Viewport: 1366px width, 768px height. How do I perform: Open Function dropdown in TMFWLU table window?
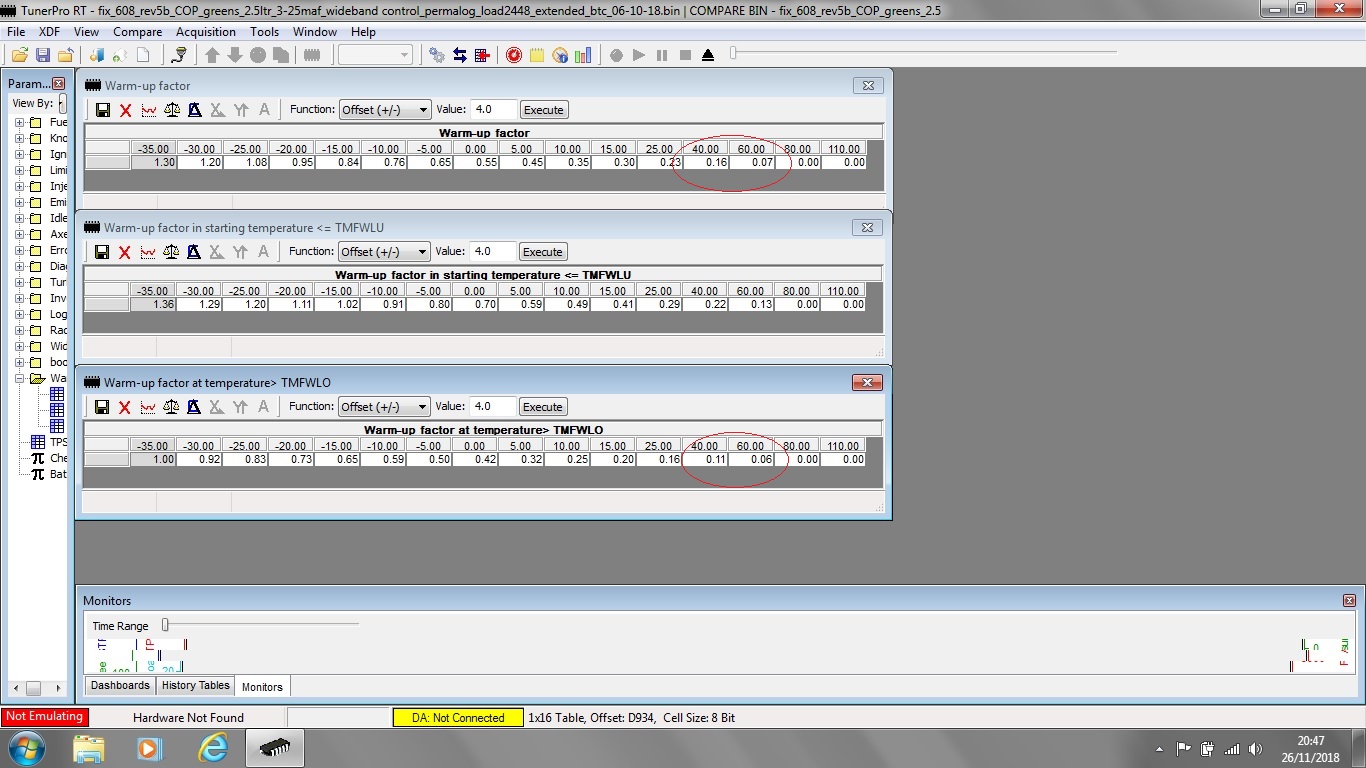(x=384, y=252)
